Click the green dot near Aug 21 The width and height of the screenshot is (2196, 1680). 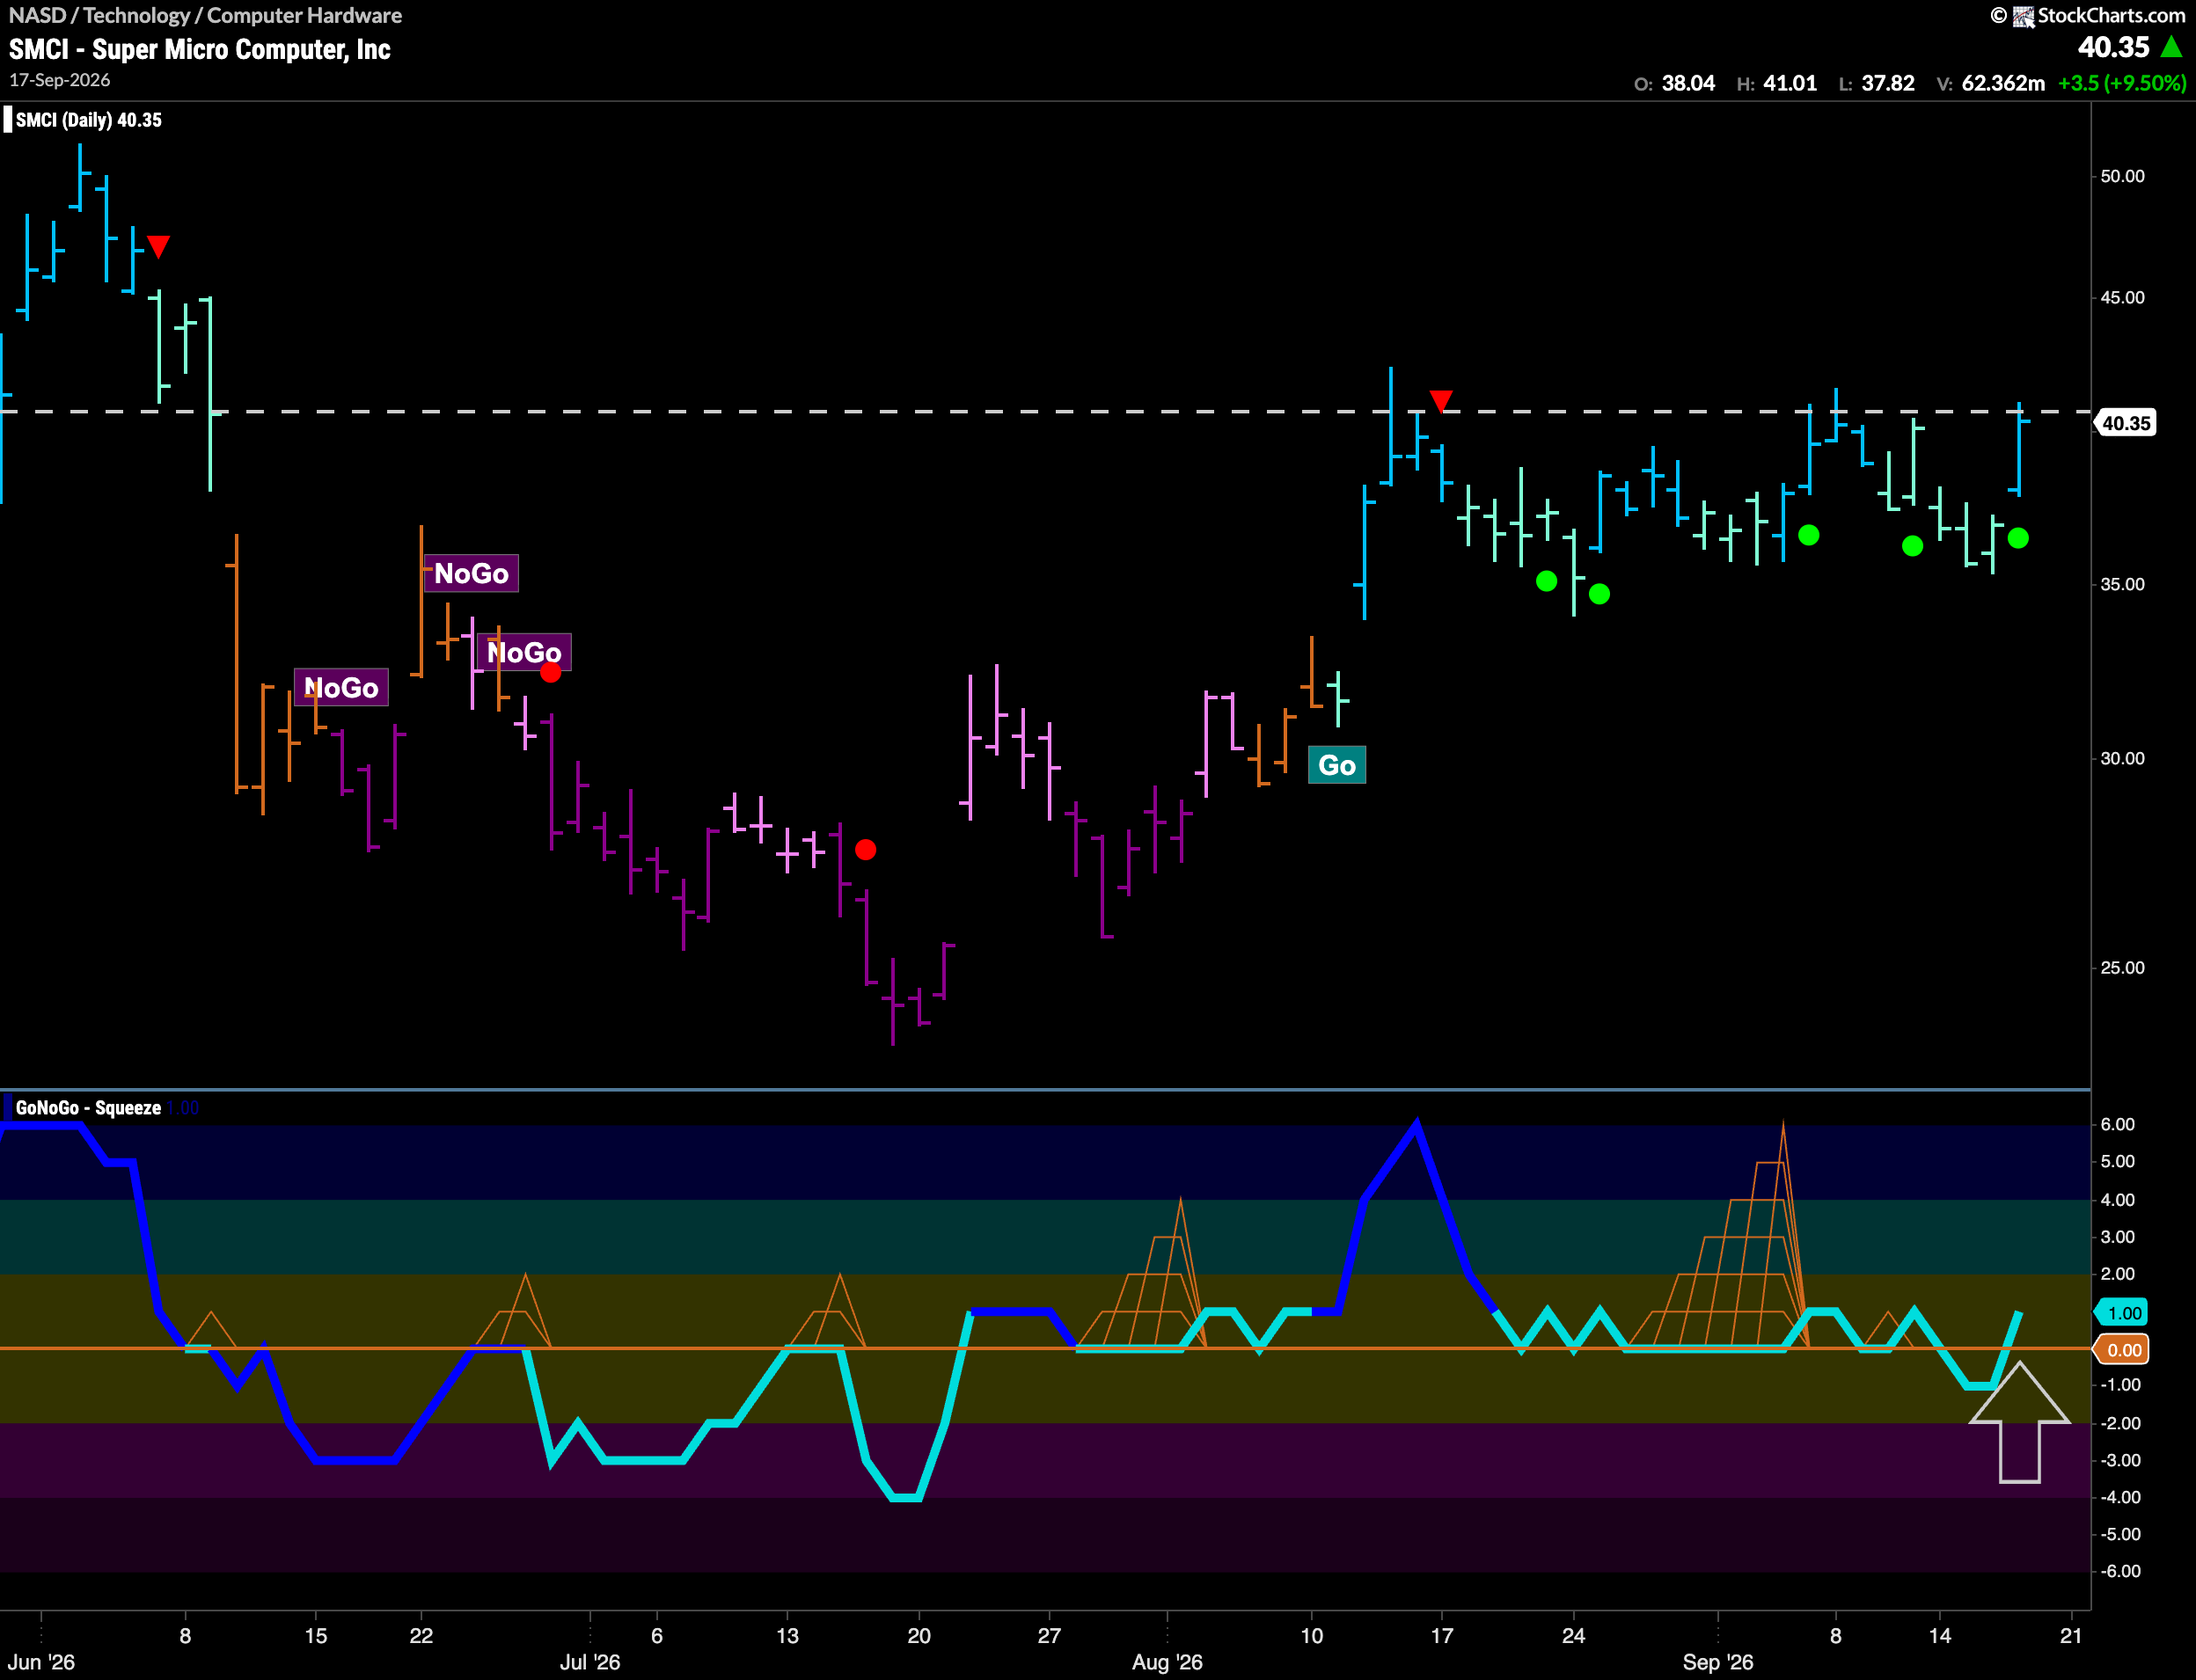pos(1547,581)
